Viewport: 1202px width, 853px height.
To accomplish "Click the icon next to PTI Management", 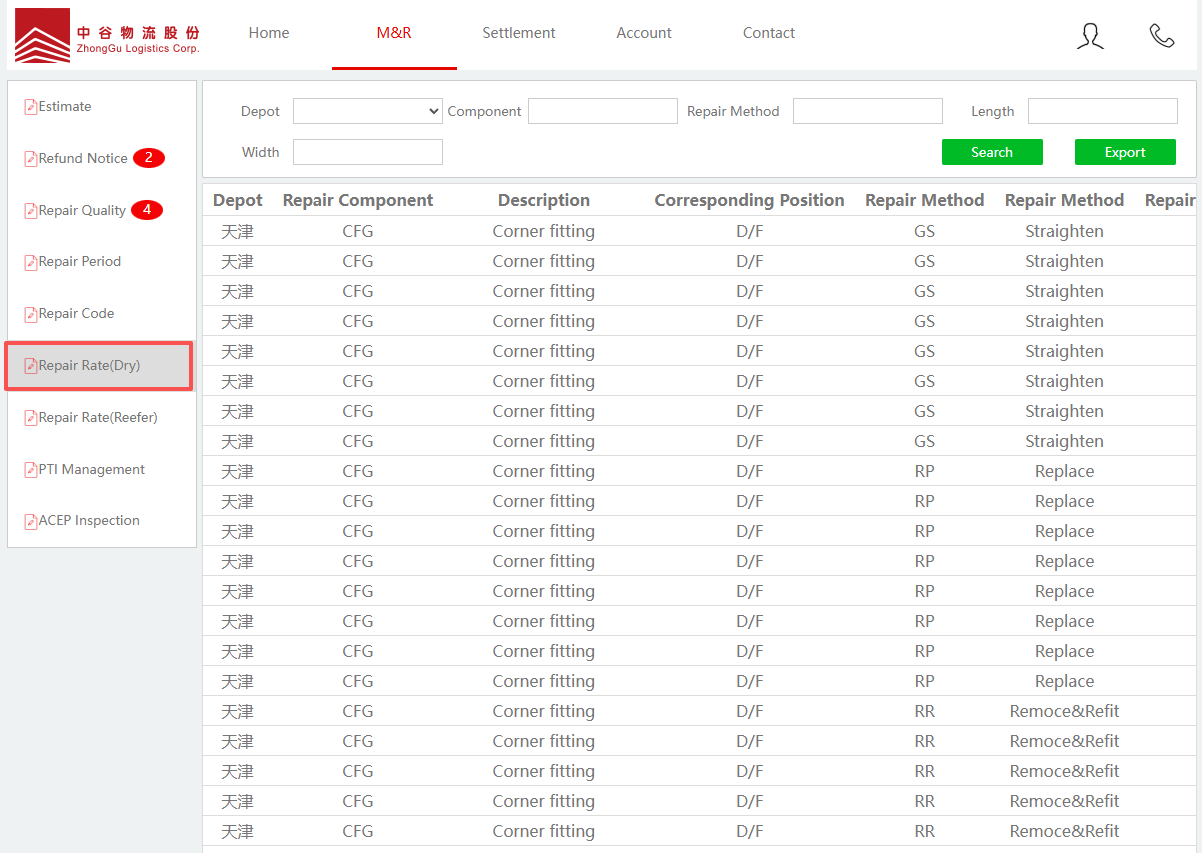I will (31, 470).
